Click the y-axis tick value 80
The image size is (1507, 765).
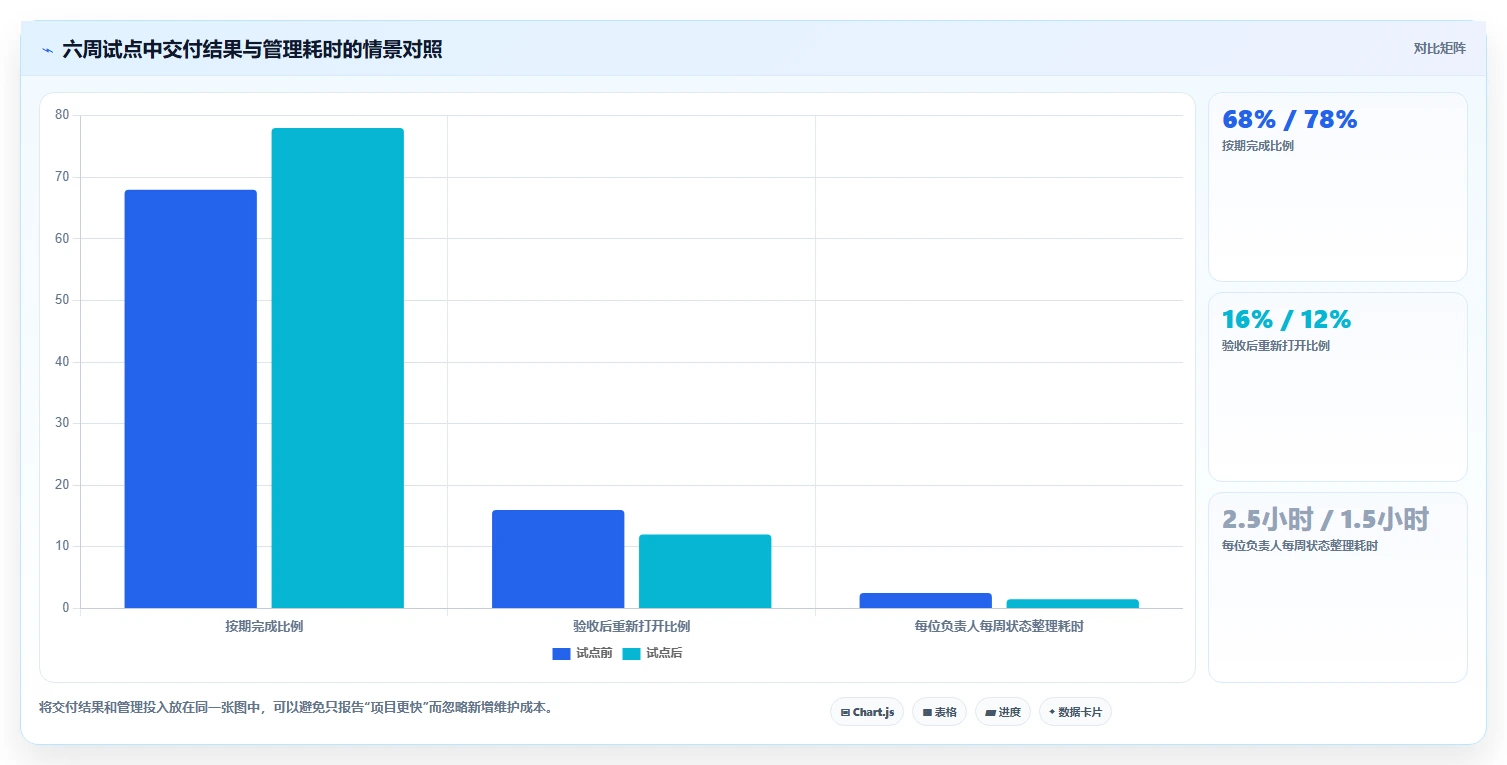pos(62,115)
